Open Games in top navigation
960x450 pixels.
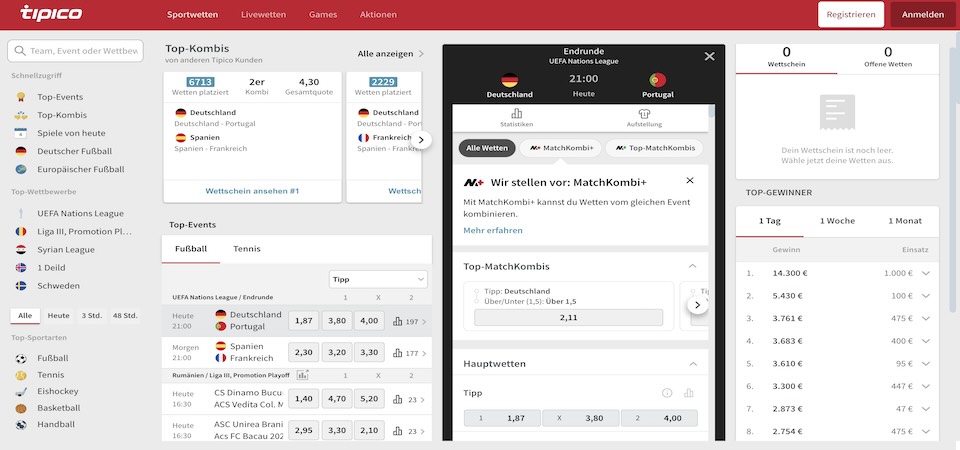(323, 15)
